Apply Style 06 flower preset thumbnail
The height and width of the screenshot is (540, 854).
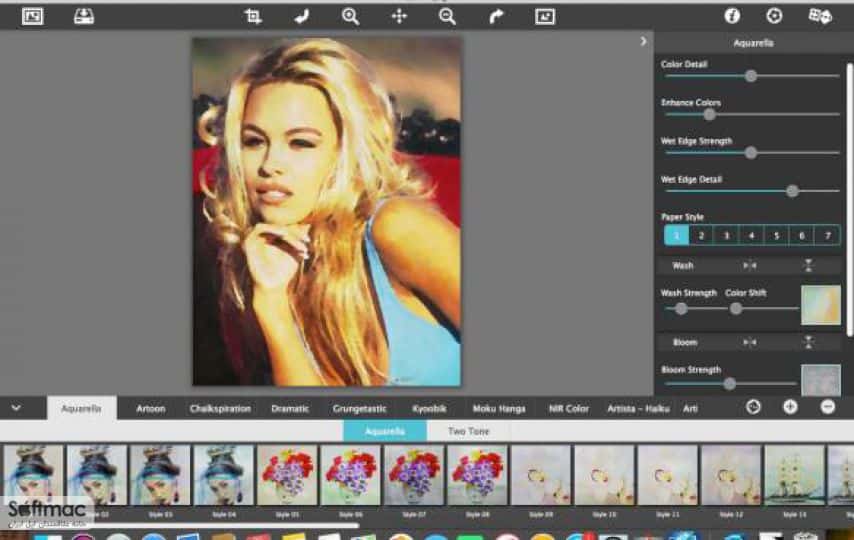pos(351,475)
